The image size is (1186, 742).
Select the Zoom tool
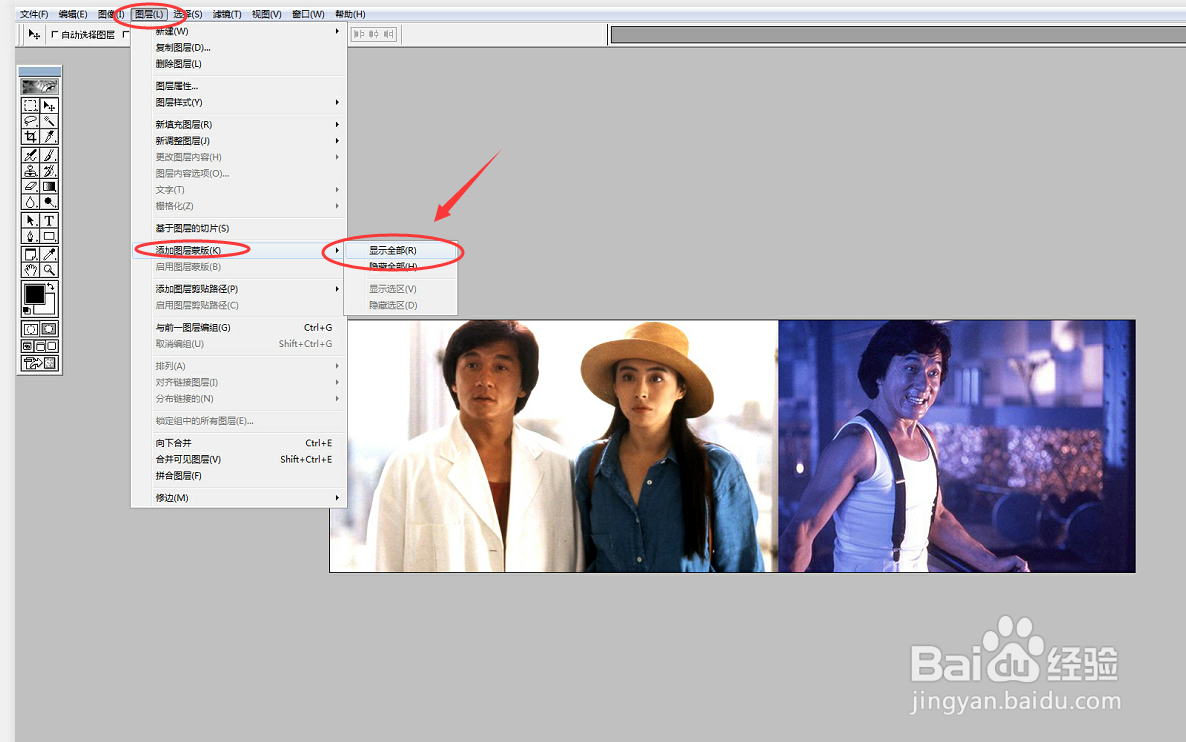tap(49, 270)
